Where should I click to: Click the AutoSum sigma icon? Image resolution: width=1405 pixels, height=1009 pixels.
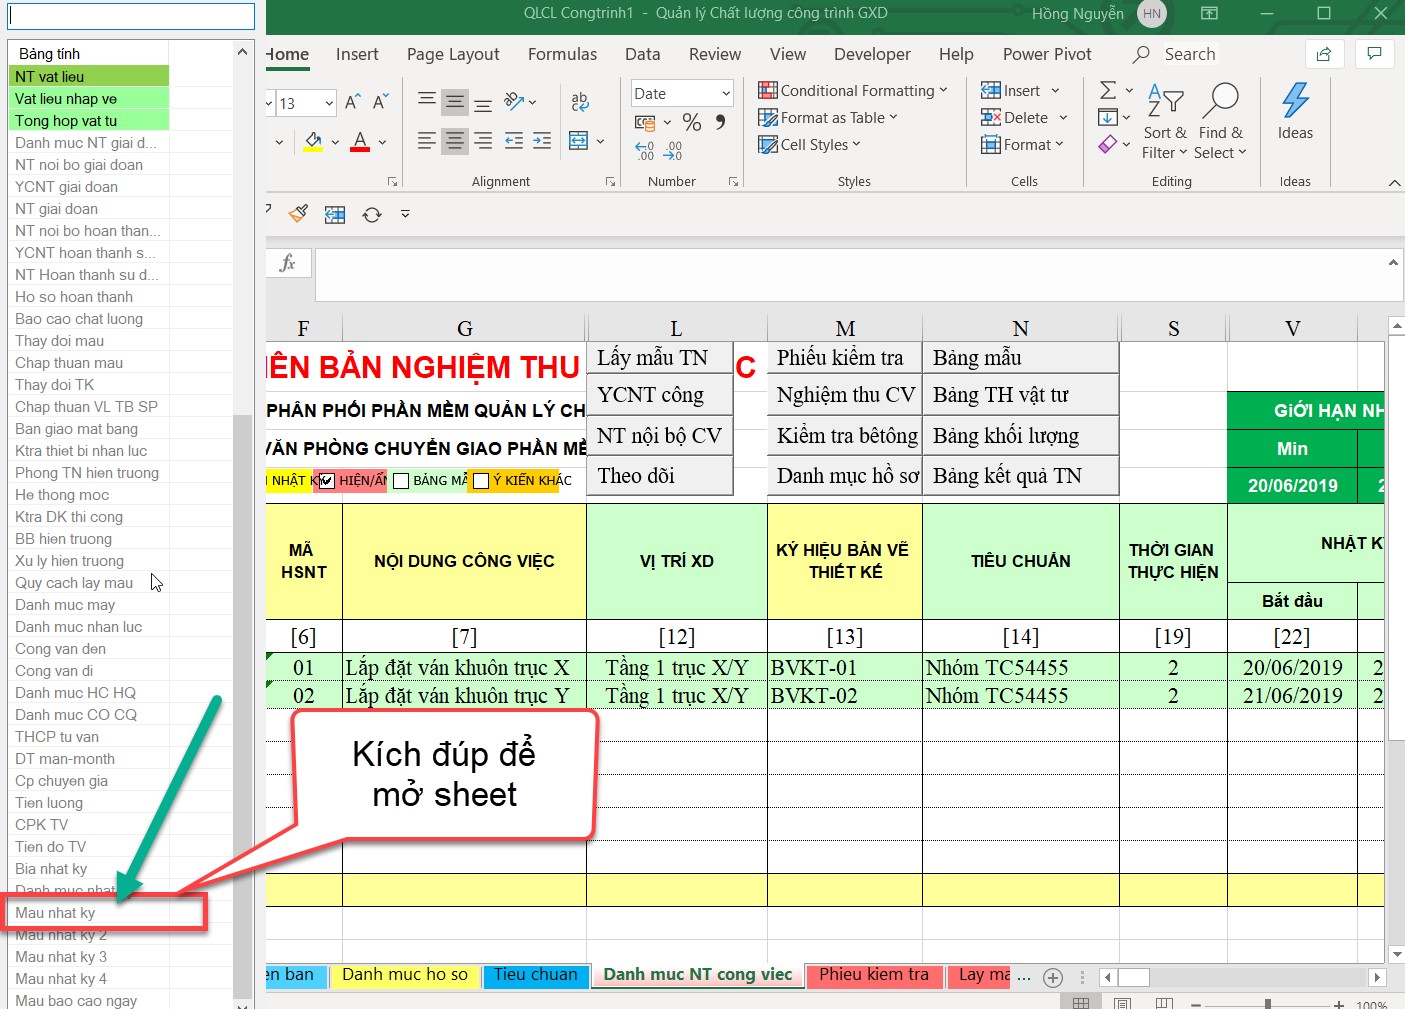1108,91
